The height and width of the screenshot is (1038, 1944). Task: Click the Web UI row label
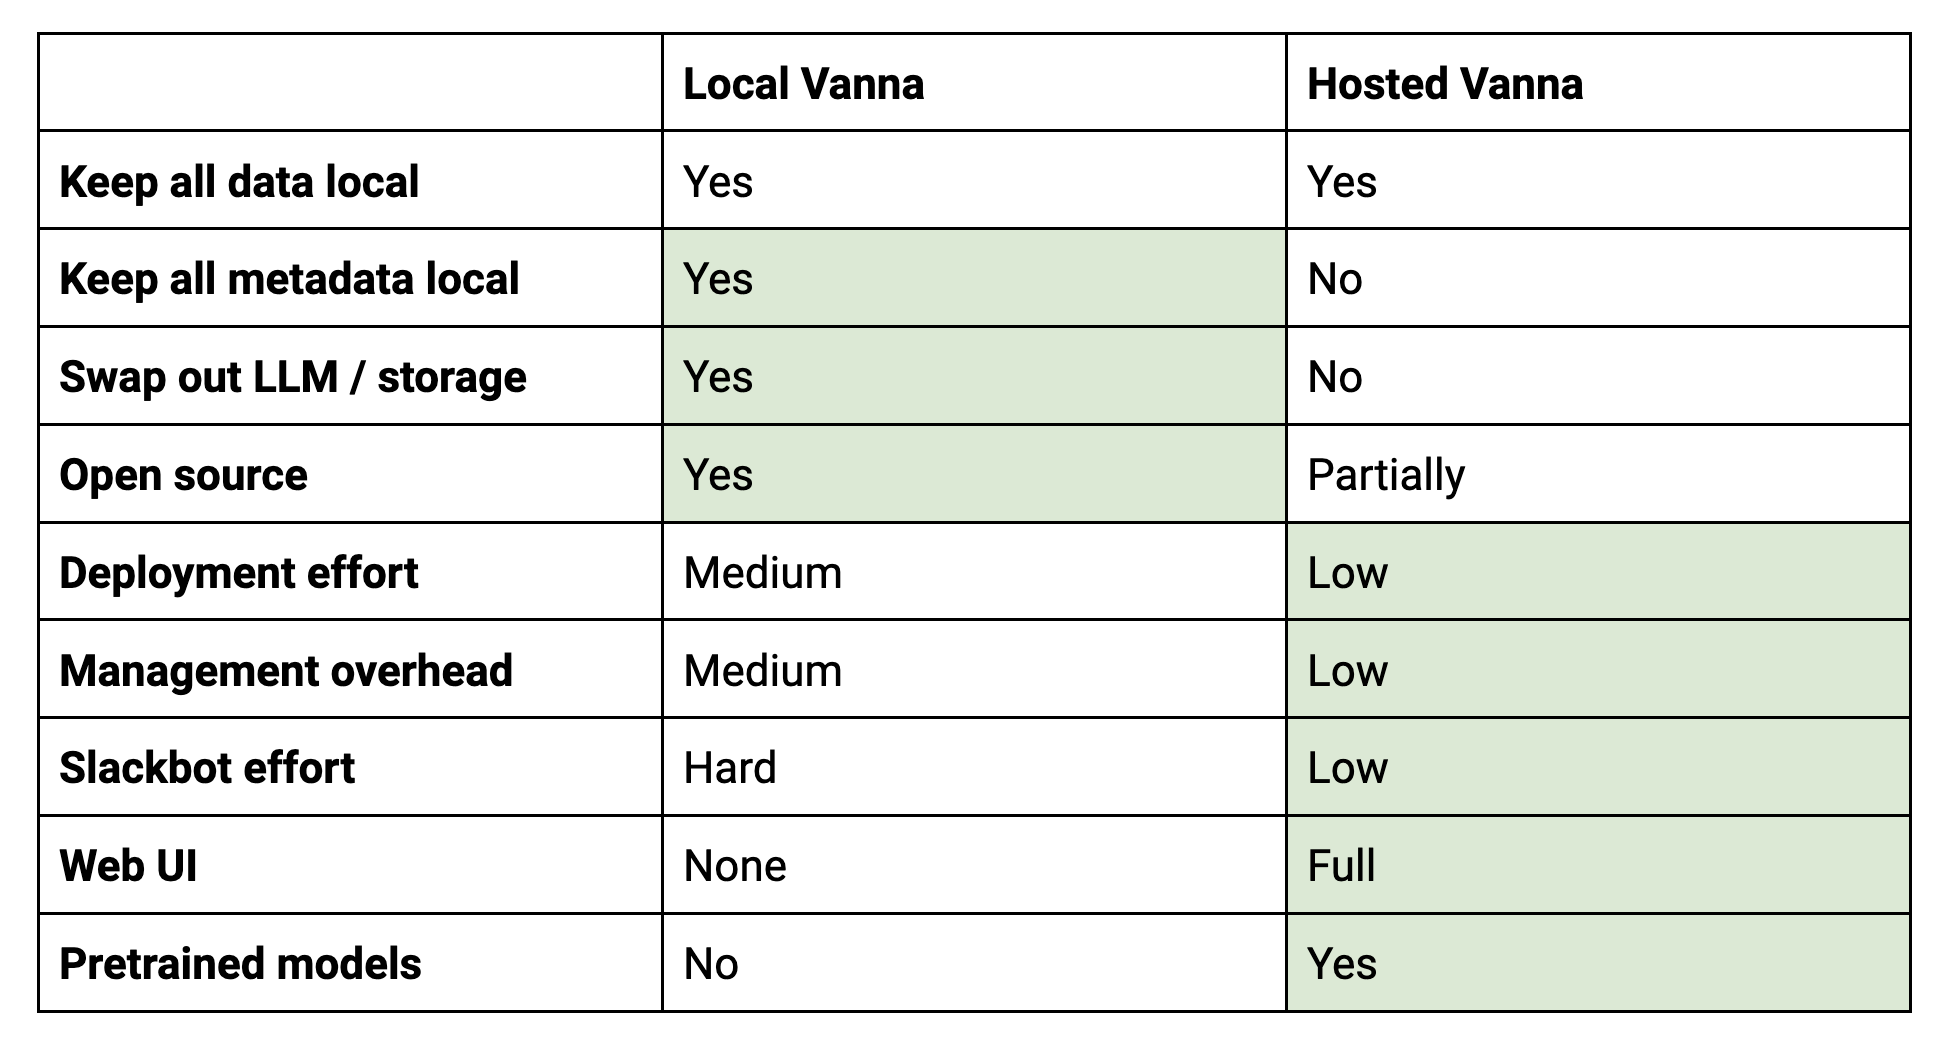128,866
